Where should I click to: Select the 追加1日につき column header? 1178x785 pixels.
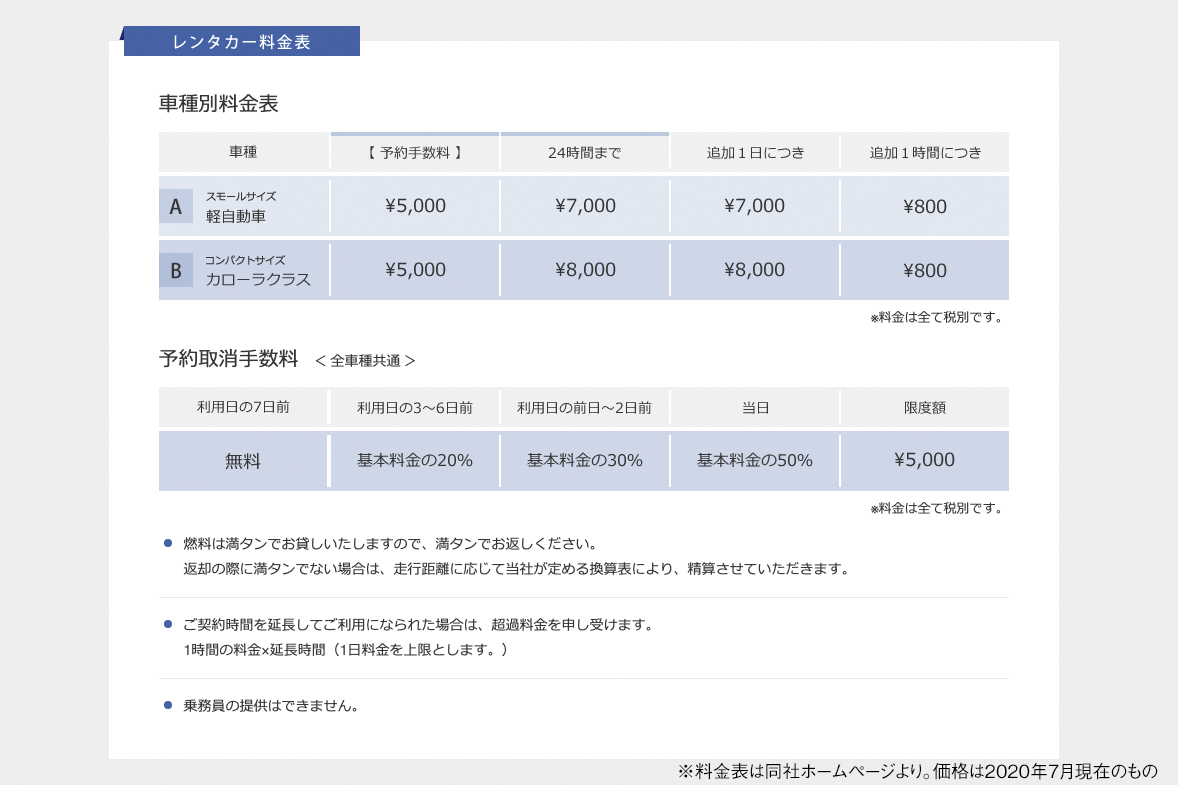pos(755,153)
